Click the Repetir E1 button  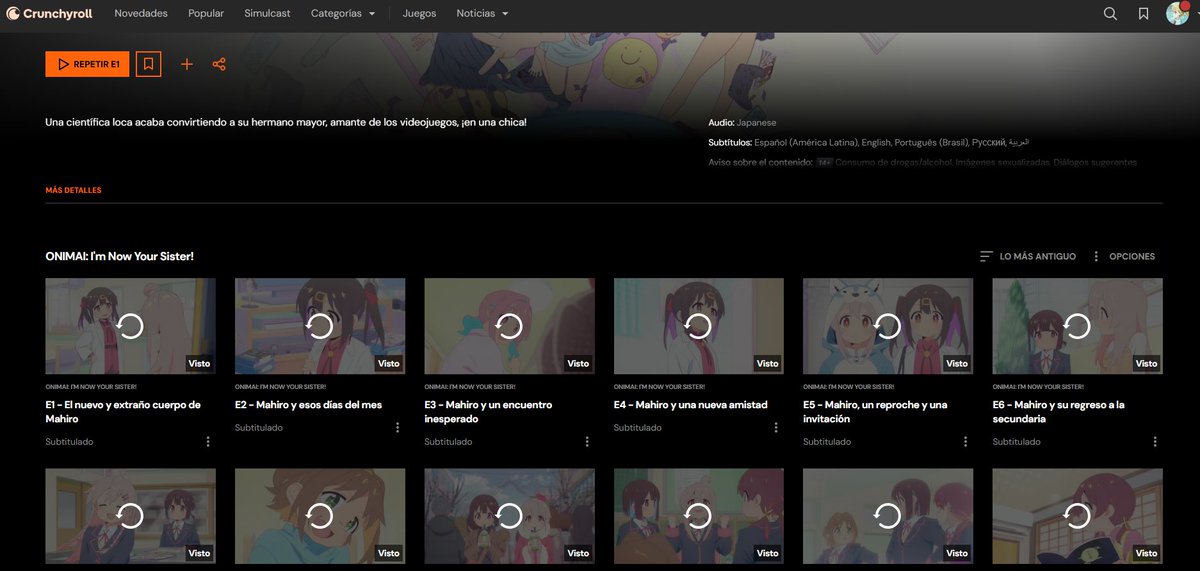click(x=87, y=64)
